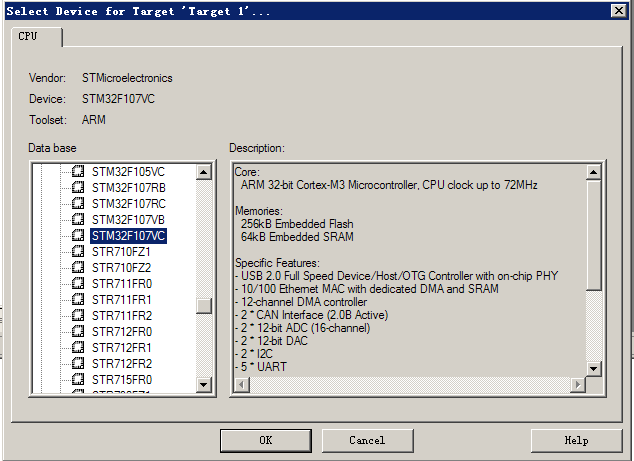Click the chip icon beside STM32F107RC
The image size is (634, 461).
(x=78, y=203)
